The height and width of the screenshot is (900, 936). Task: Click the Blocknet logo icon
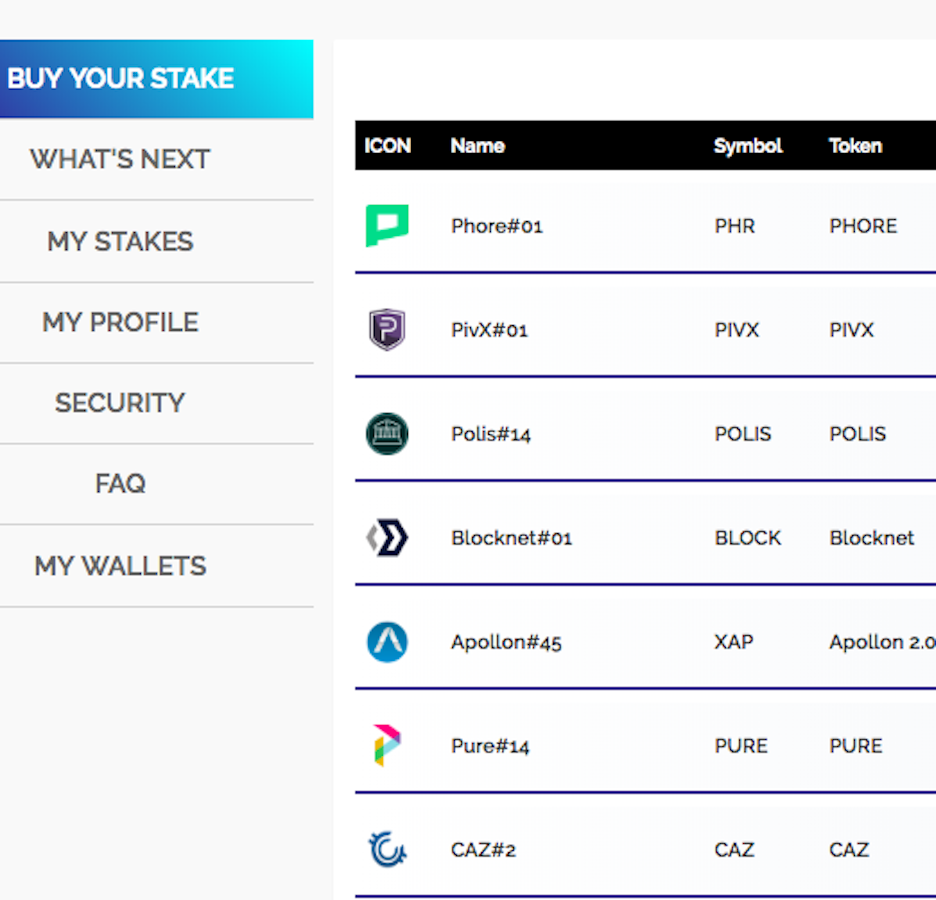pyautogui.click(x=387, y=538)
